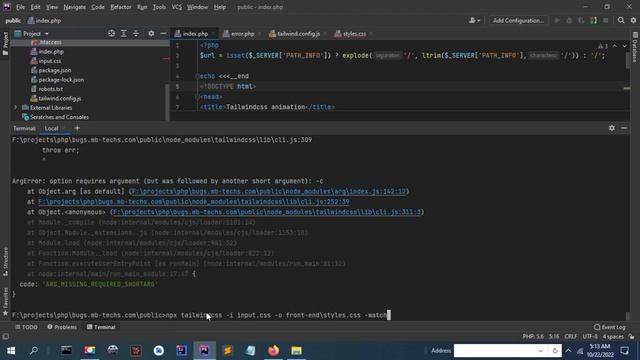640x360 pixels.
Task: Open the View menu
Action: 52,7
